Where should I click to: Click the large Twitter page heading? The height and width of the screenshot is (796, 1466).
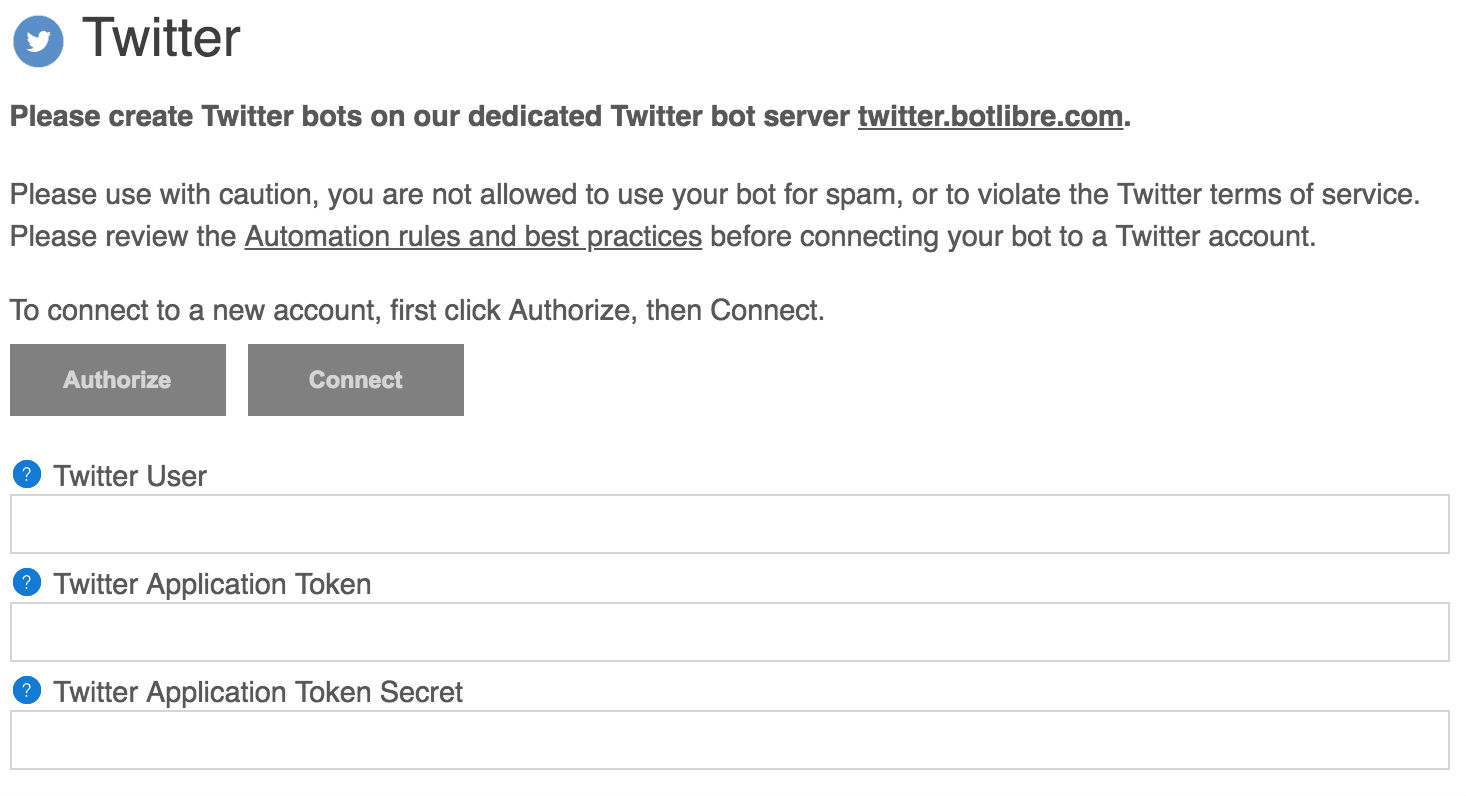click(x=161, y=39)
